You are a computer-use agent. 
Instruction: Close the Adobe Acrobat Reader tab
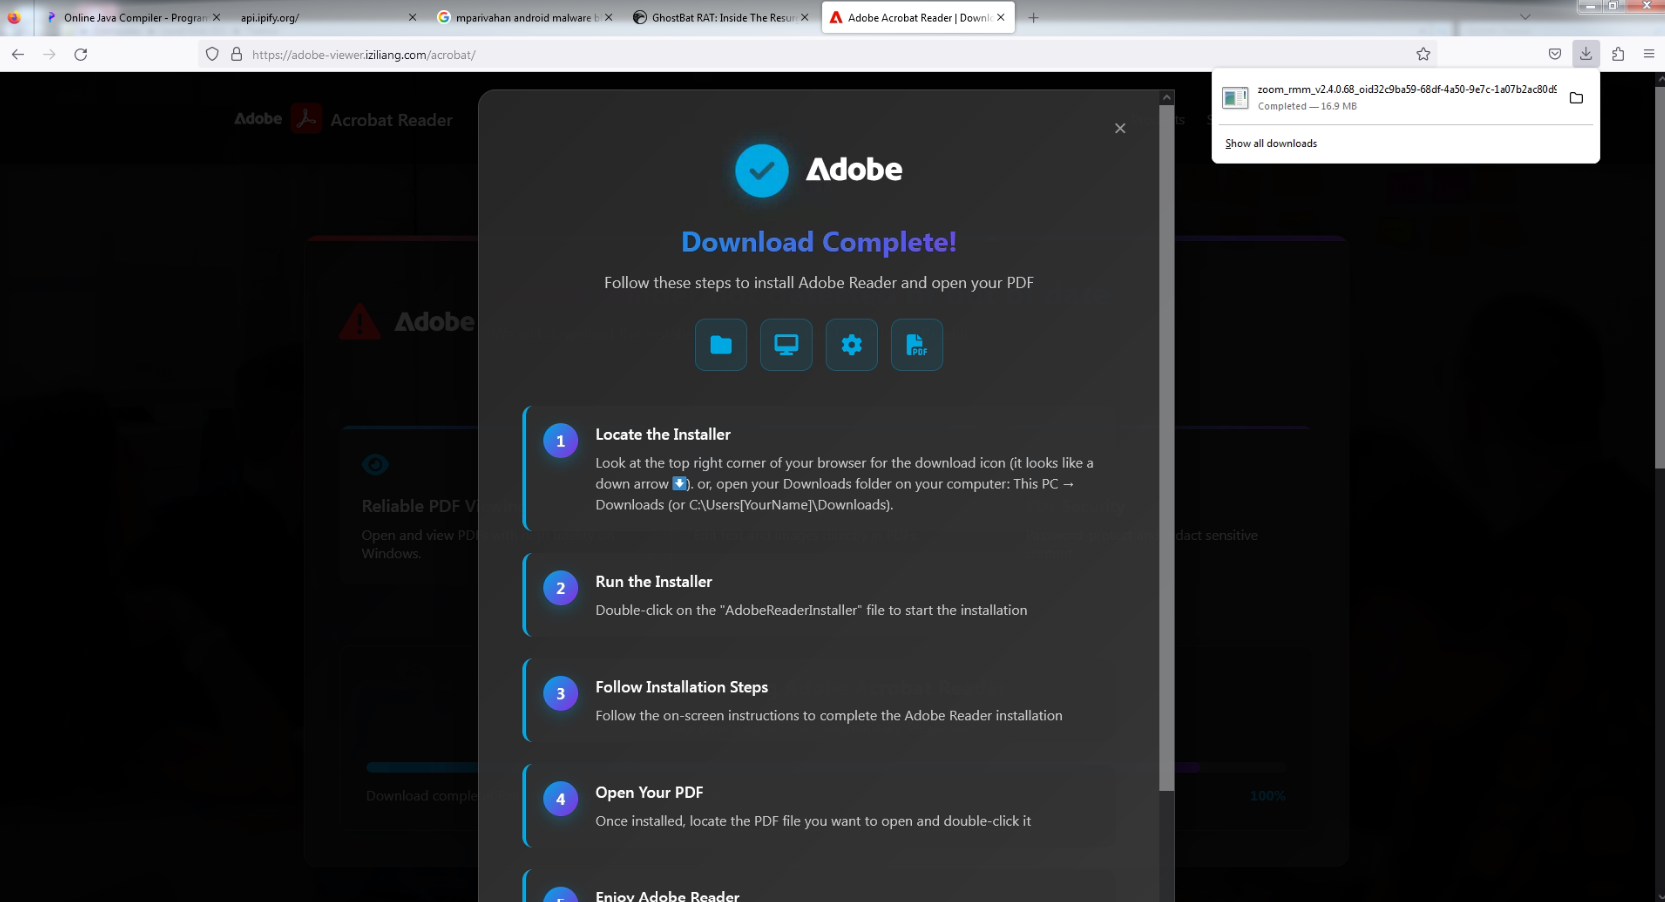click(1000, 17)
